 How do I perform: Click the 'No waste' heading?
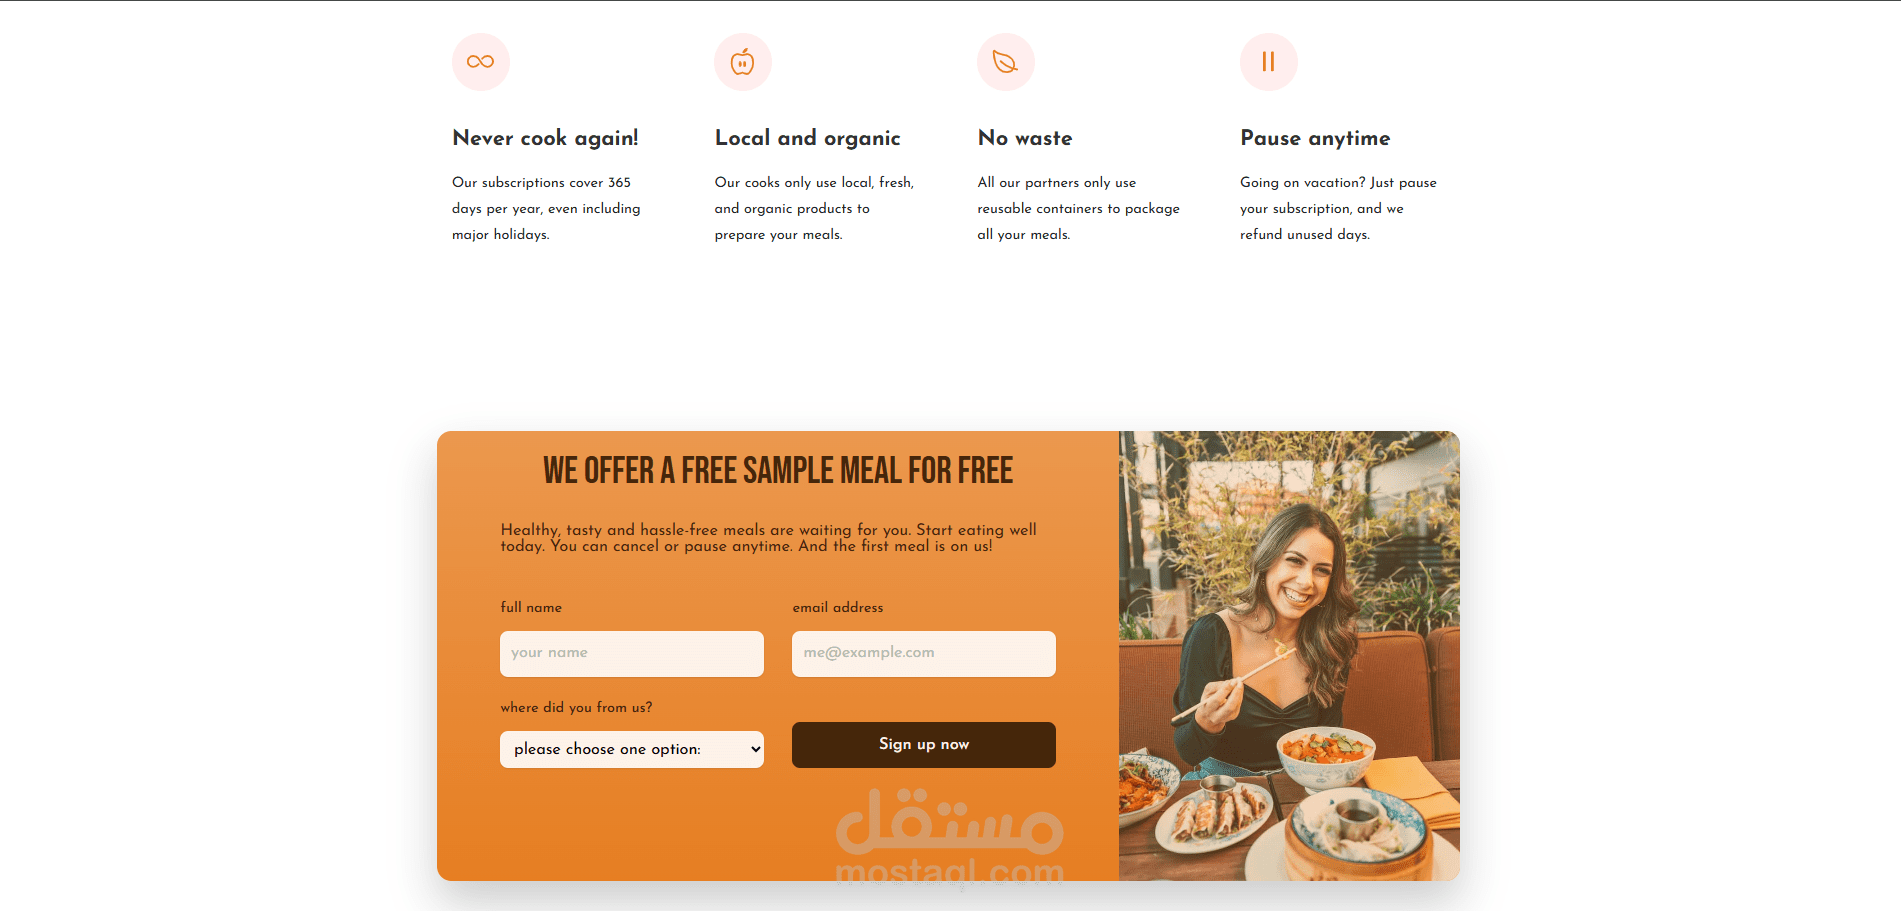click(x=1025, y=138)
